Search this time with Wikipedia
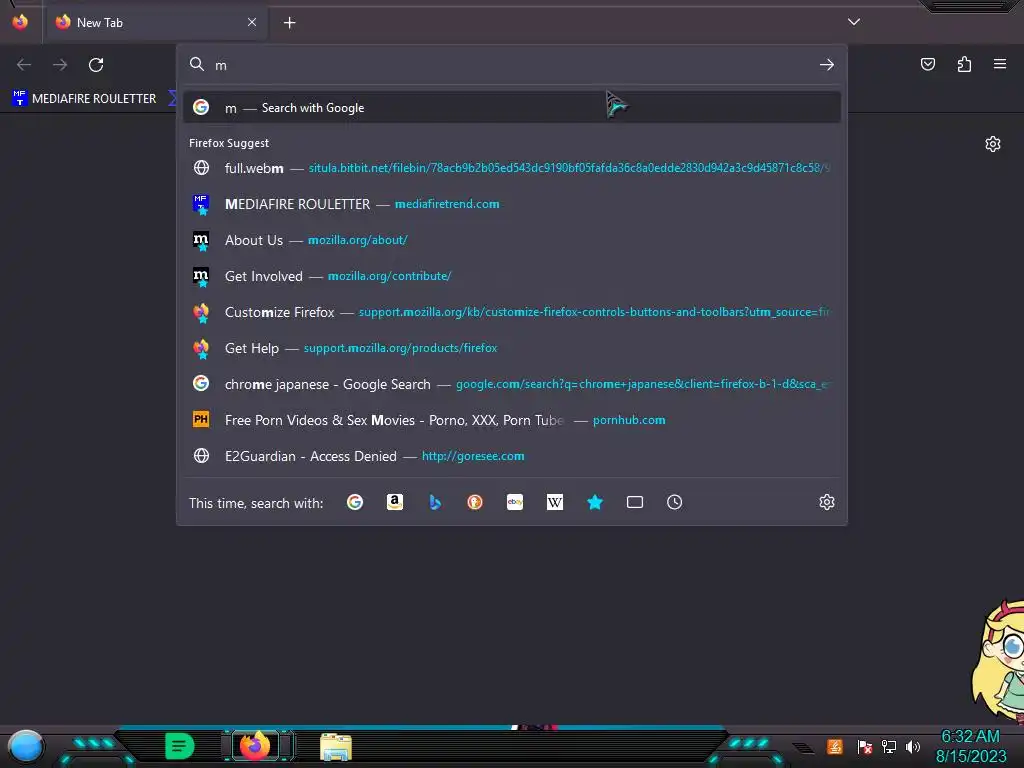1024x768 pixels. coord(554,502)
